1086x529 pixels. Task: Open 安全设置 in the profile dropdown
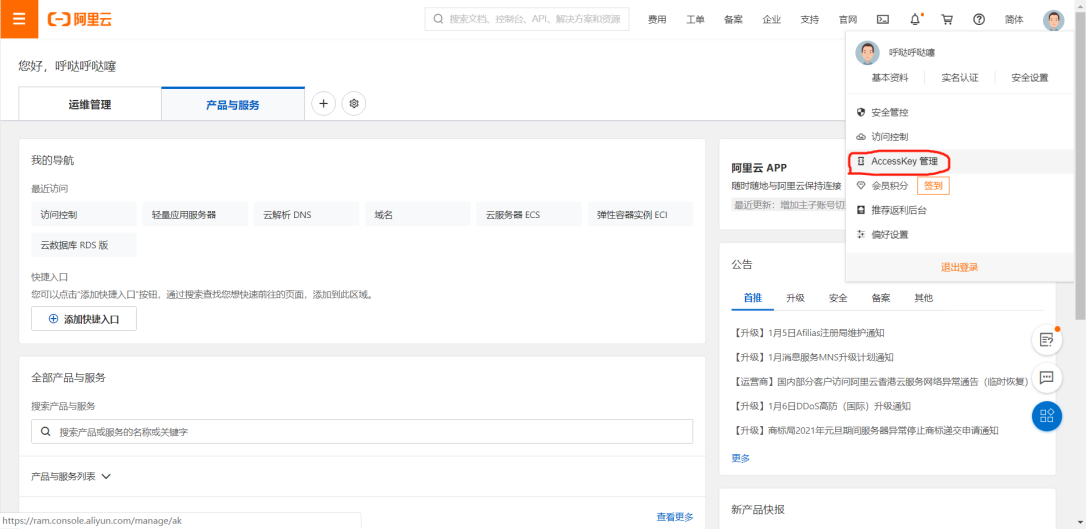click(x=1030, y=78)
